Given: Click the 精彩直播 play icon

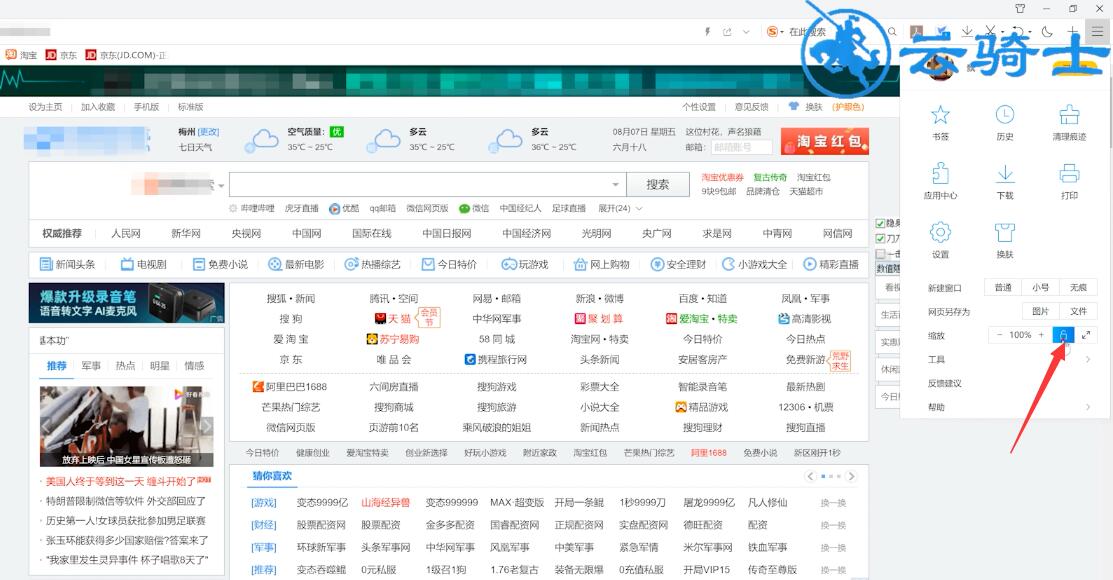Looking at the screenshot, I should [x=809, y=264].
